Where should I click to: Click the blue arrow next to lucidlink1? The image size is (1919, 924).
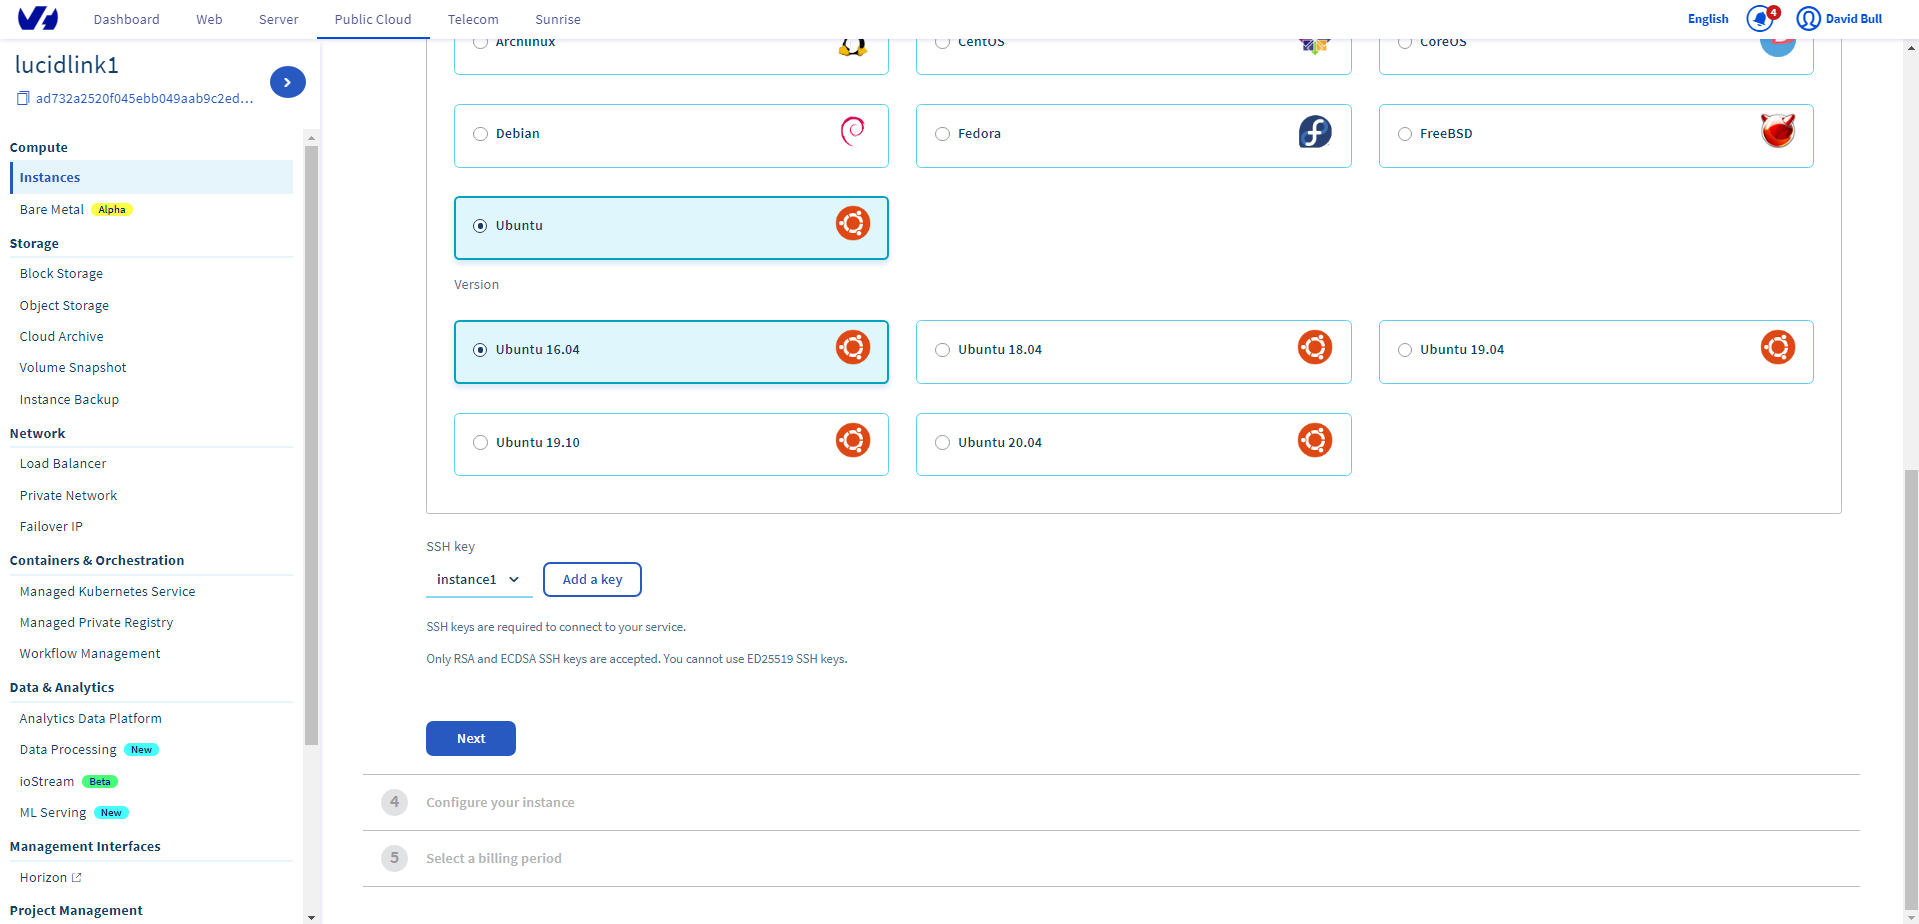(288, 82)
